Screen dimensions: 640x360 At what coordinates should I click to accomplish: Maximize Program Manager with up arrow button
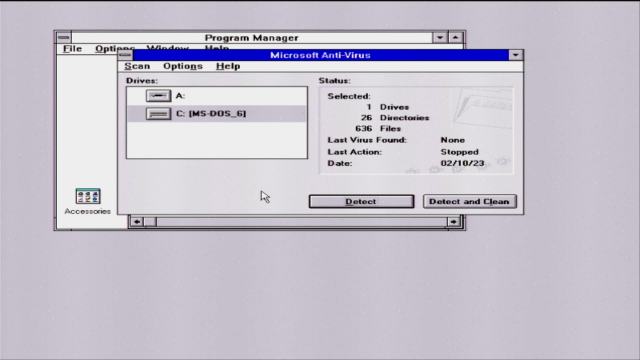[x=456, y=38]
